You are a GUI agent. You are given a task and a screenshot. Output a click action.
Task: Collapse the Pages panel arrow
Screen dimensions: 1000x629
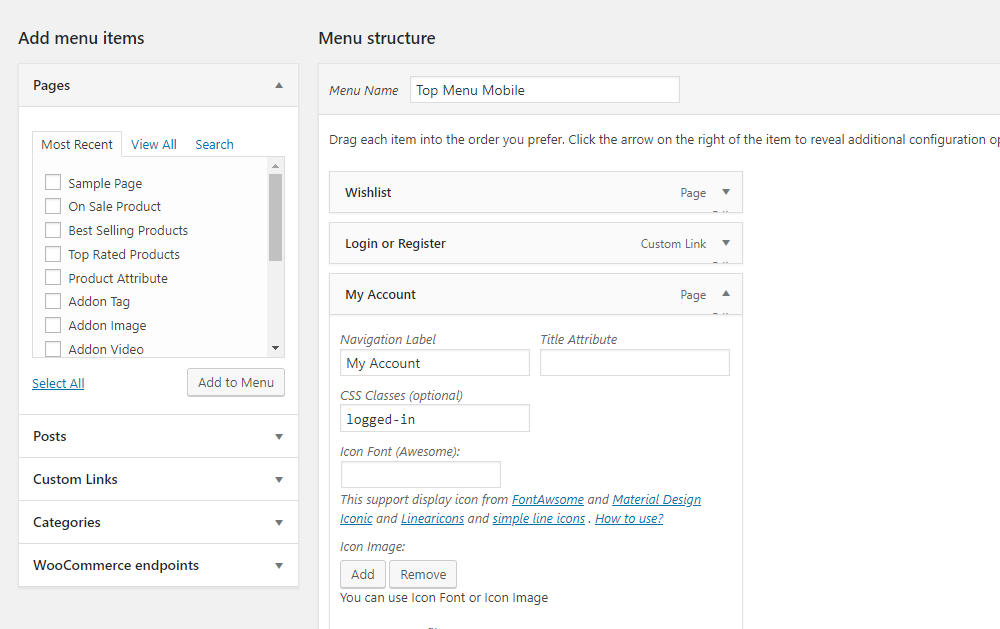coord(279,85)
